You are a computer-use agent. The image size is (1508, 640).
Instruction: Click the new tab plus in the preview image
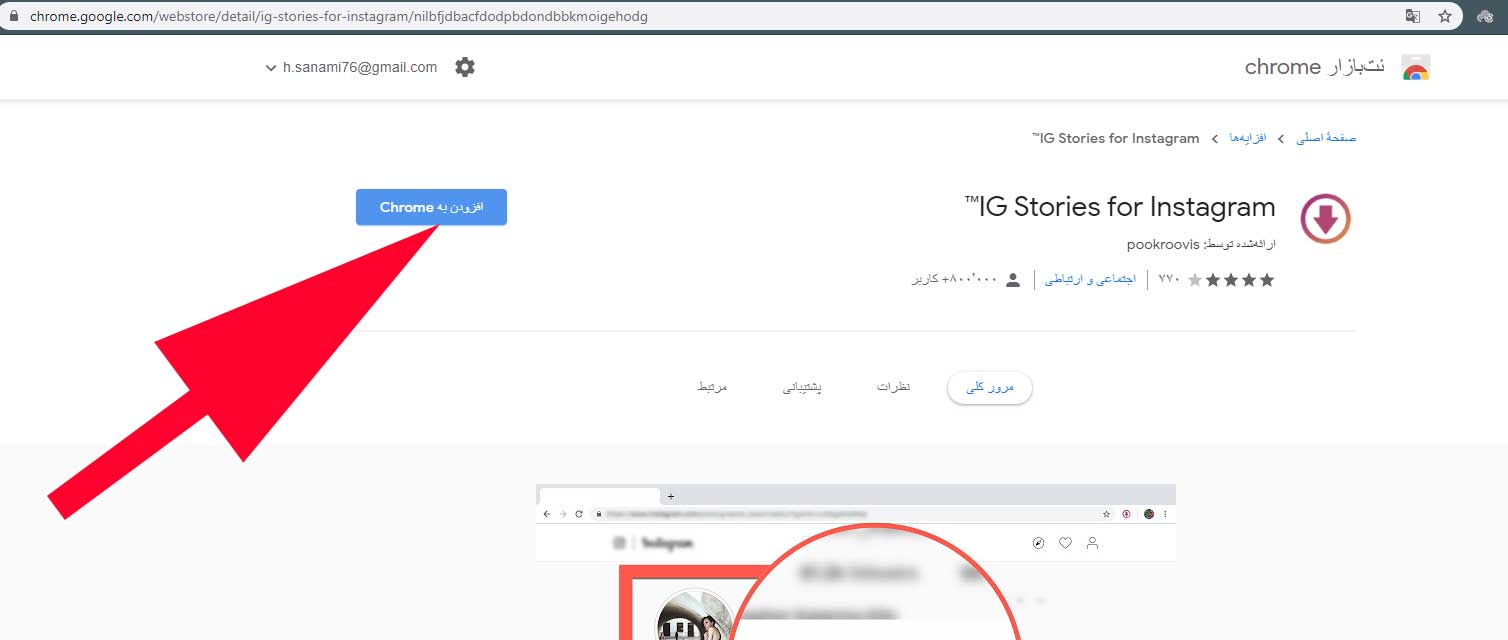click(x=670, y=495)
